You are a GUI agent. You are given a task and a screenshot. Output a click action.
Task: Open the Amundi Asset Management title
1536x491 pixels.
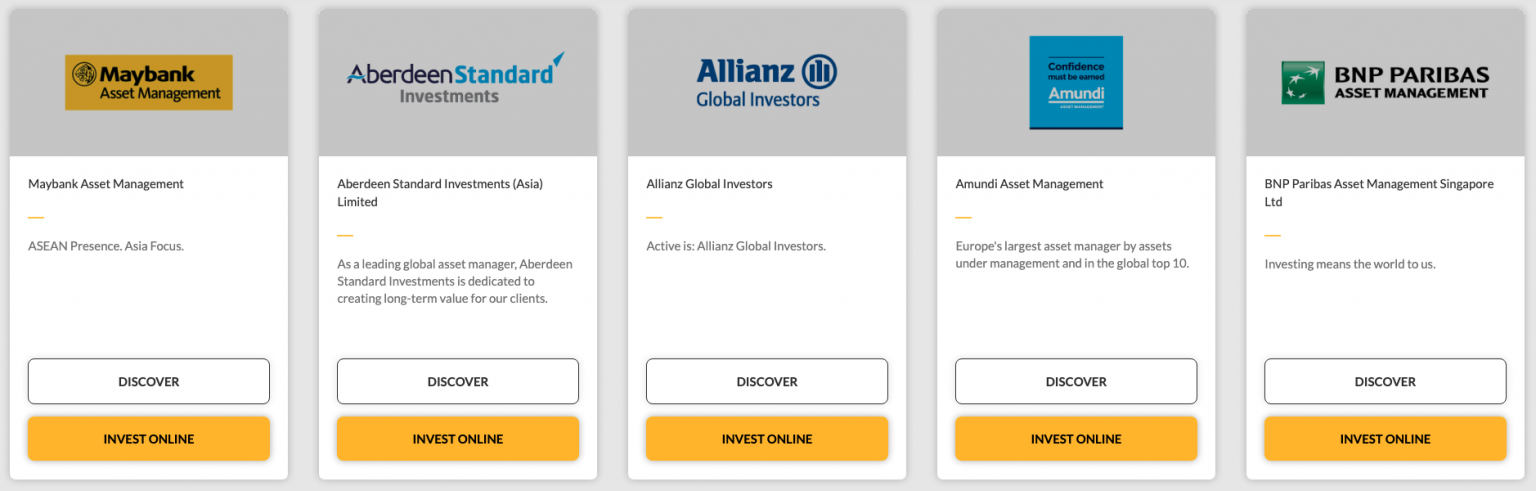point(1029,184)
